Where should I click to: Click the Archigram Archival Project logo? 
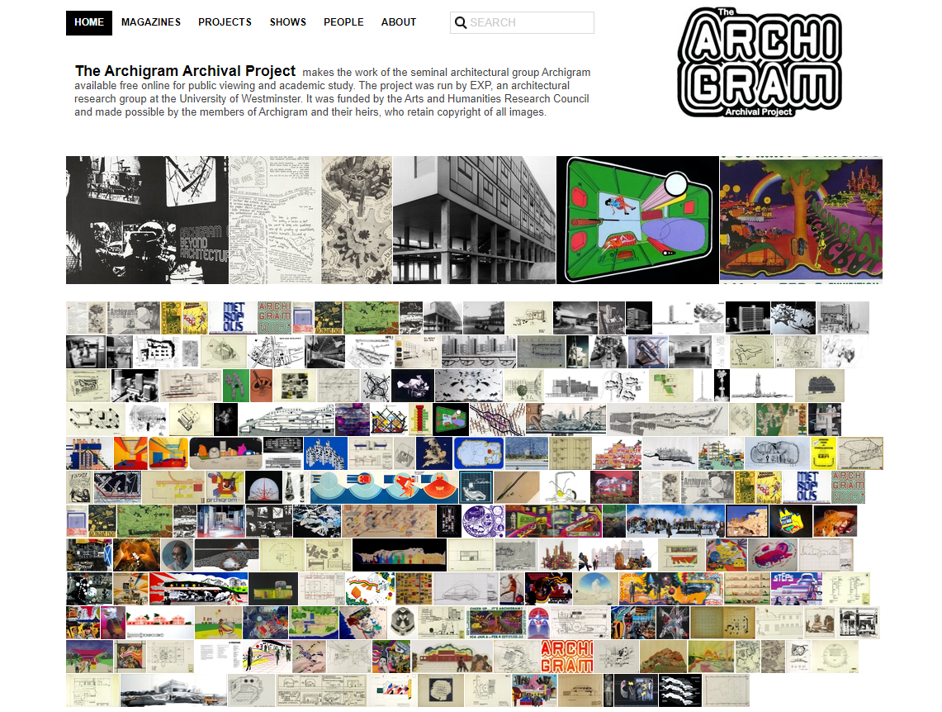click(760, 62)
